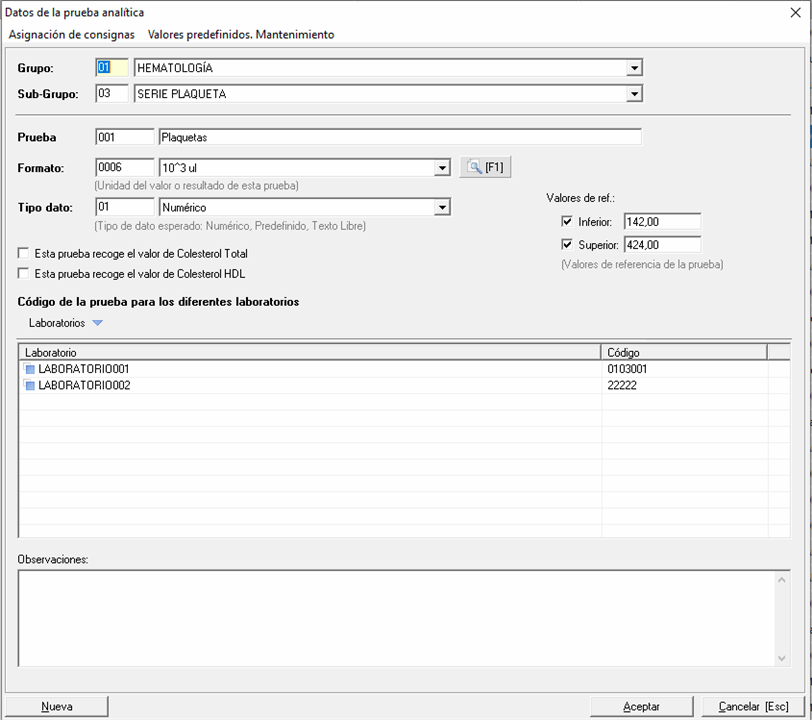The image size is (812, 720).
Task: Open the Formato 10^3 ul dropdown
Action: [x=442, y=168]
